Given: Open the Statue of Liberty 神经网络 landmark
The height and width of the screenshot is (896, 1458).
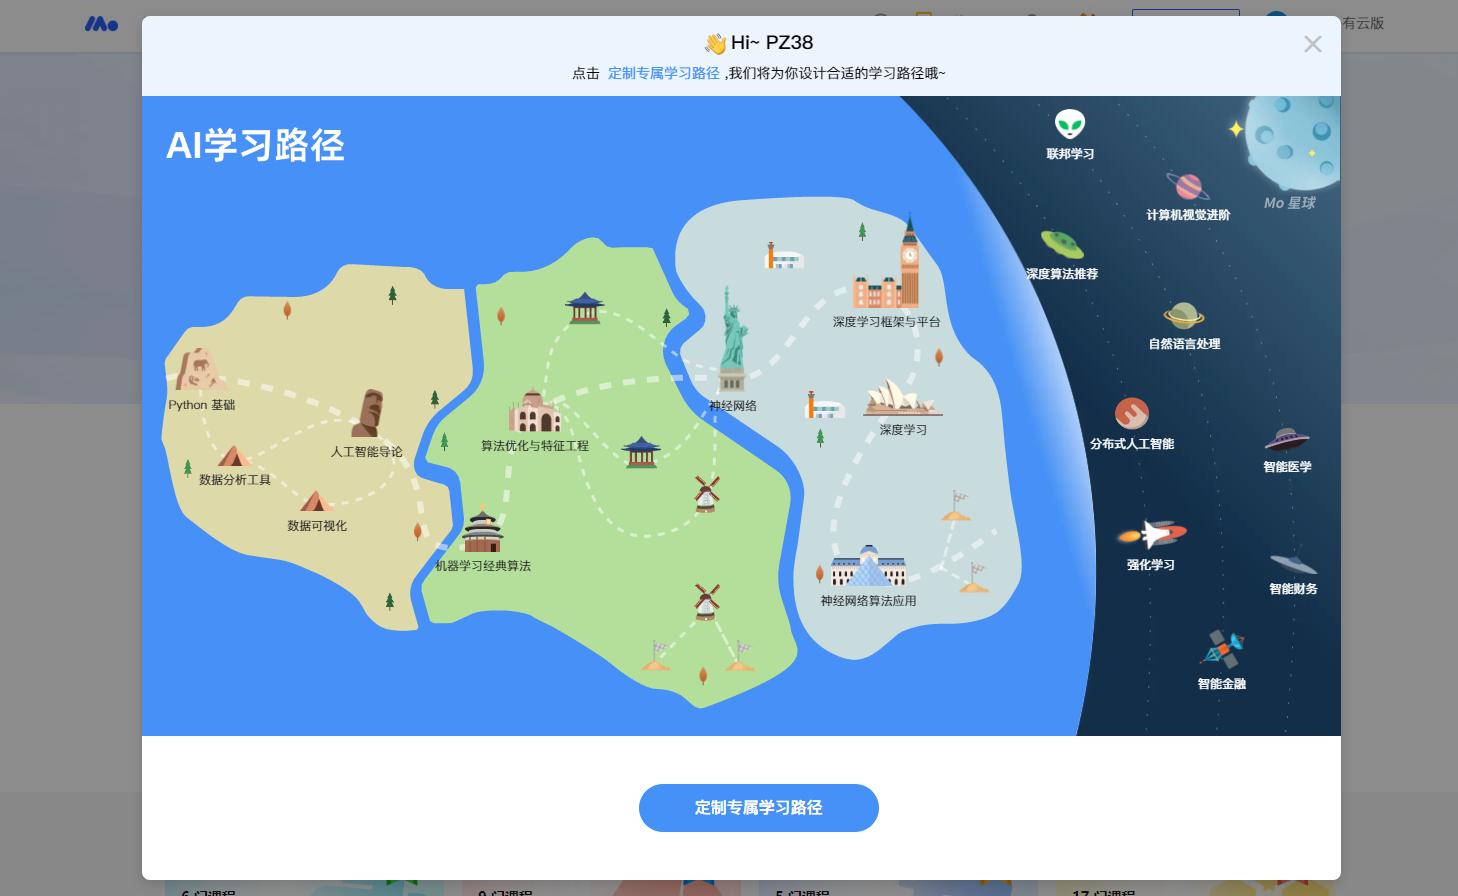Looking at the screenshot, I should pyautogui.click(x=733, y=343).
